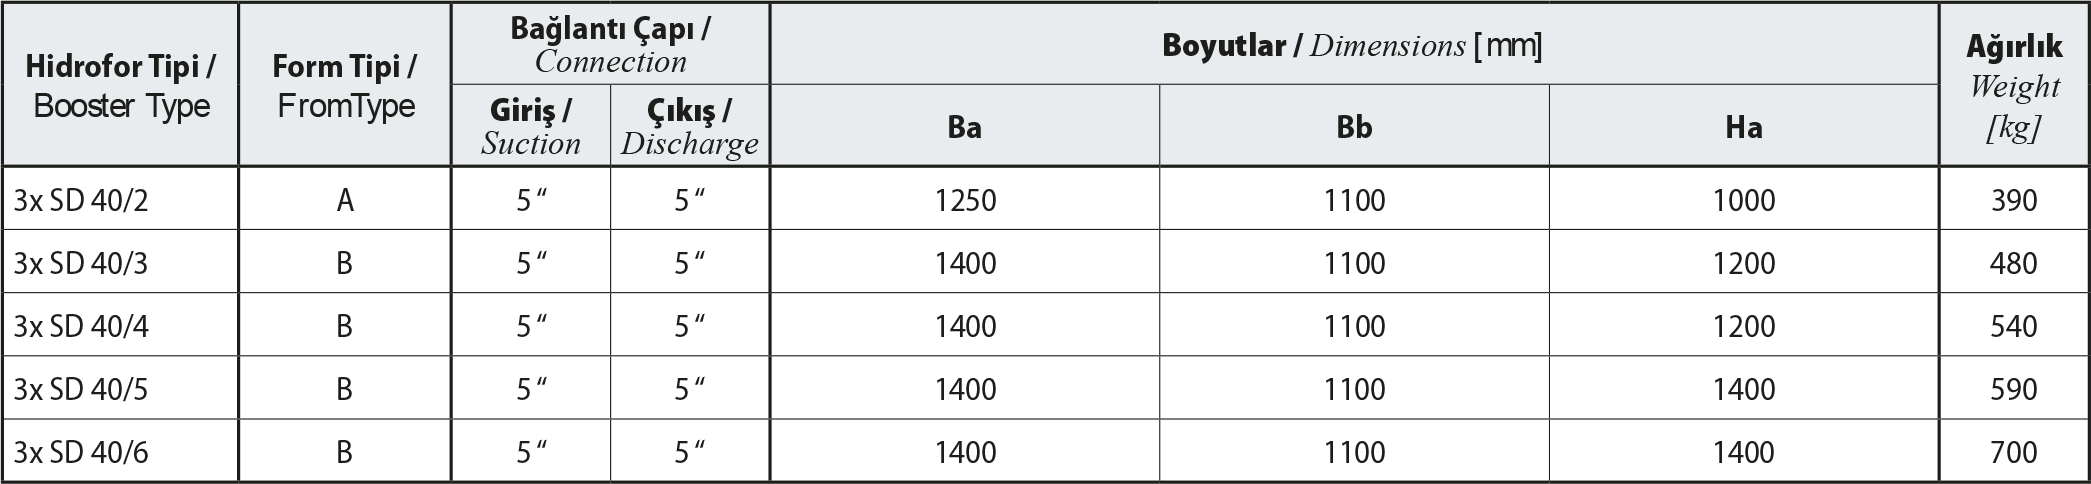Select the weight value 390
The height and width of the screenshot is (484, 2091).
tap(2014, 201)
